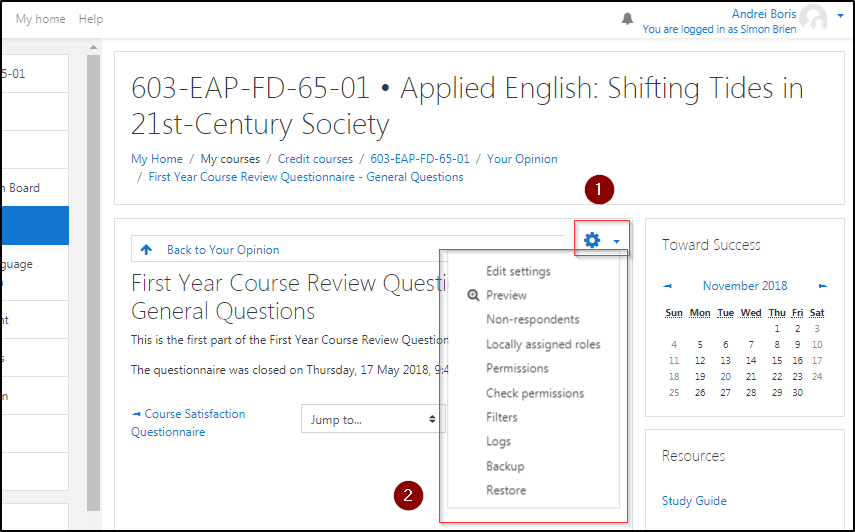Choose Backup from the actions menu
The image size is (855, 532).
tap(505, 466)
